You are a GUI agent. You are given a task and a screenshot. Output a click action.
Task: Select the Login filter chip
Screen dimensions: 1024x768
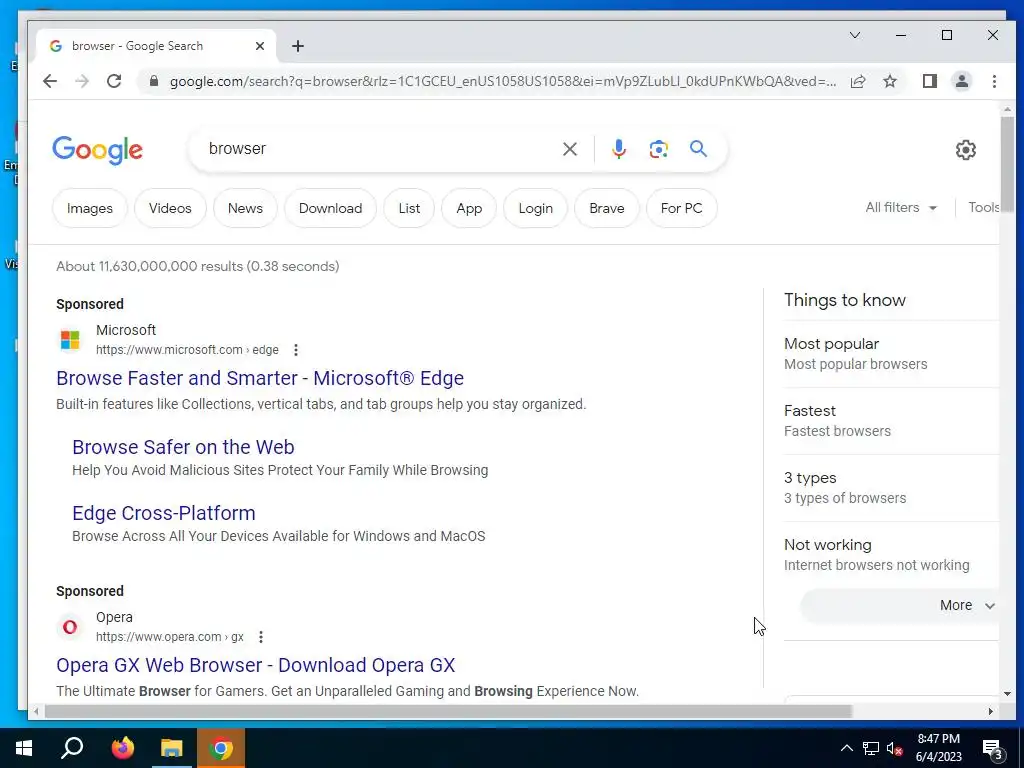(x=536, y=208)
